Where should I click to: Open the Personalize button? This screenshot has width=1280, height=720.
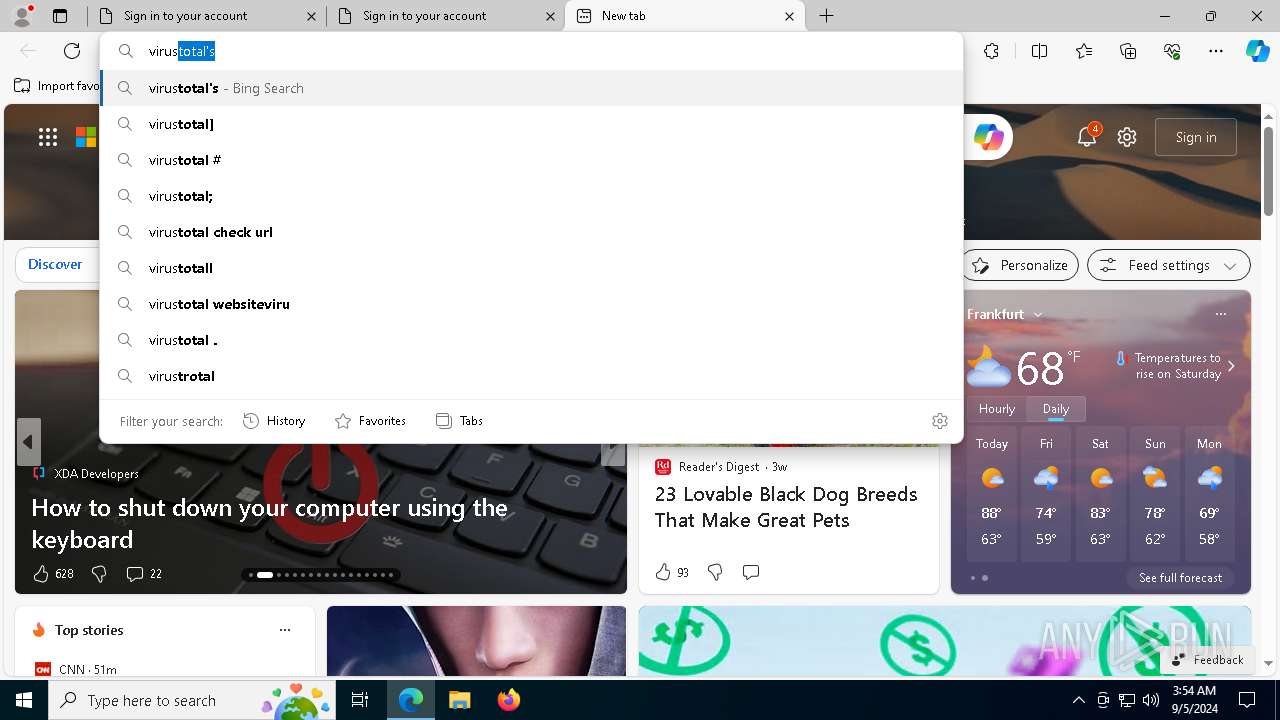point(1020,265)
